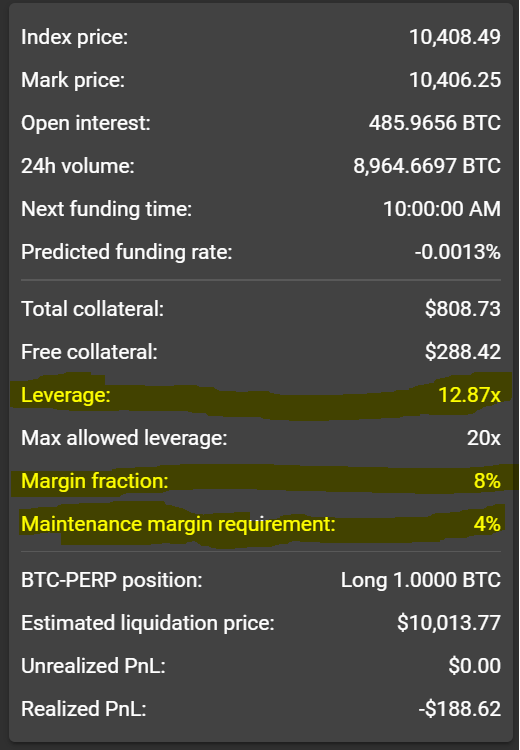
Task: Click the Free collateral amount $288.42
Action: pos(463,352)
